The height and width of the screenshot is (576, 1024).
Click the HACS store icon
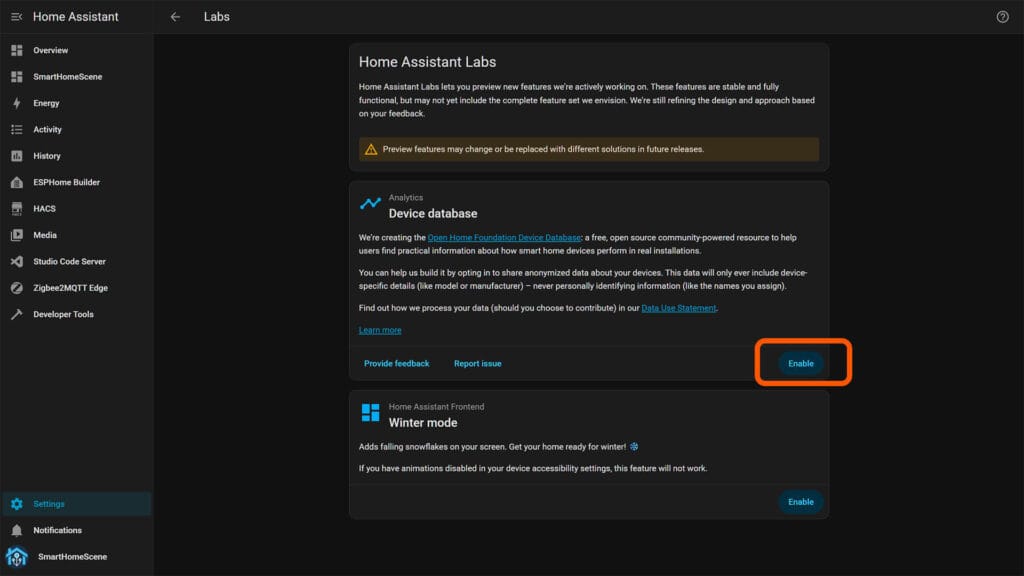17,209
